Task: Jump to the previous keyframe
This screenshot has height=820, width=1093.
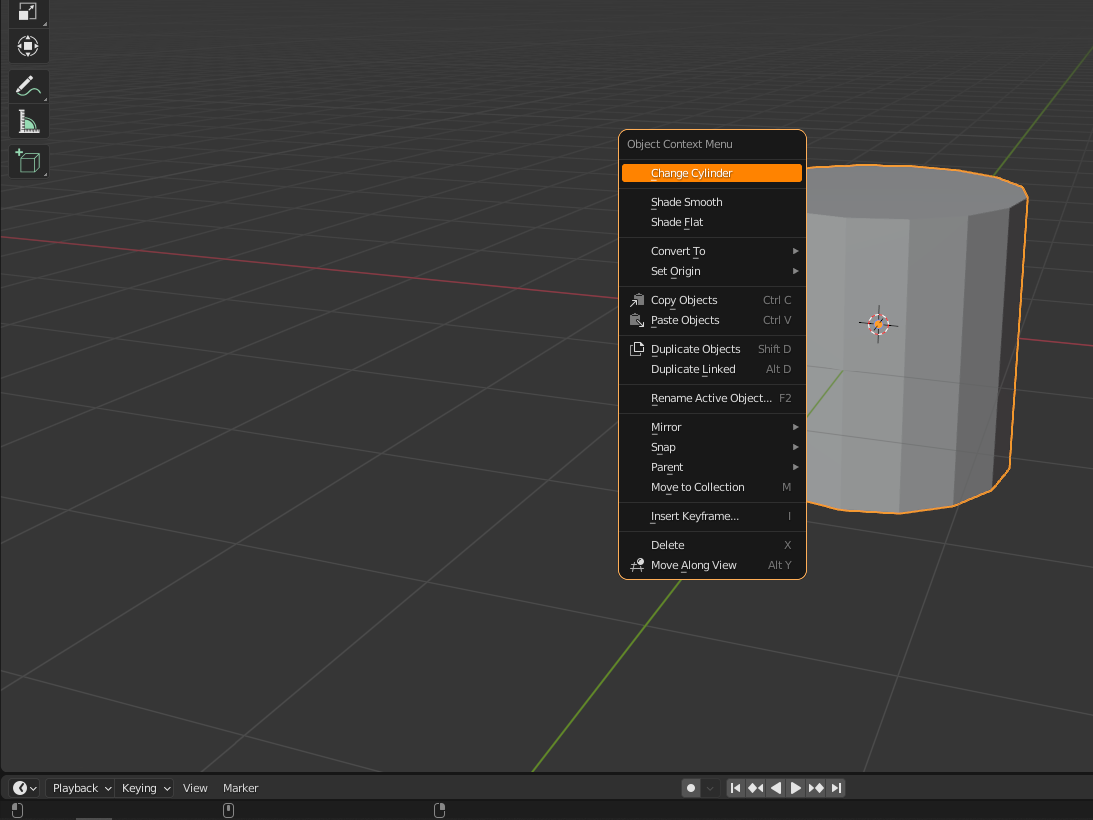Action: click(756, 788)
